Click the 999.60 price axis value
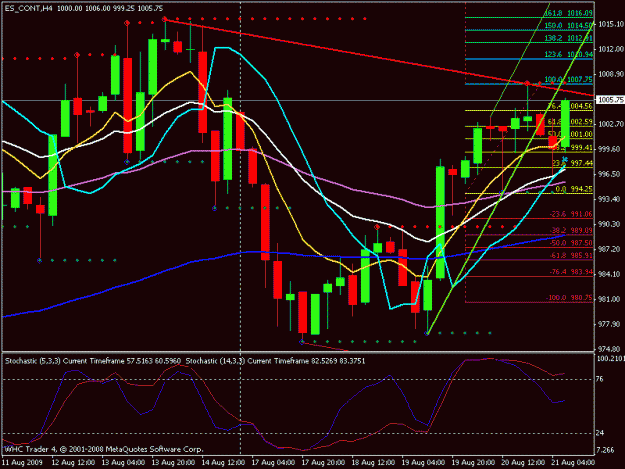Viewport: 625px width, 469px height. (x=611, y=149)
